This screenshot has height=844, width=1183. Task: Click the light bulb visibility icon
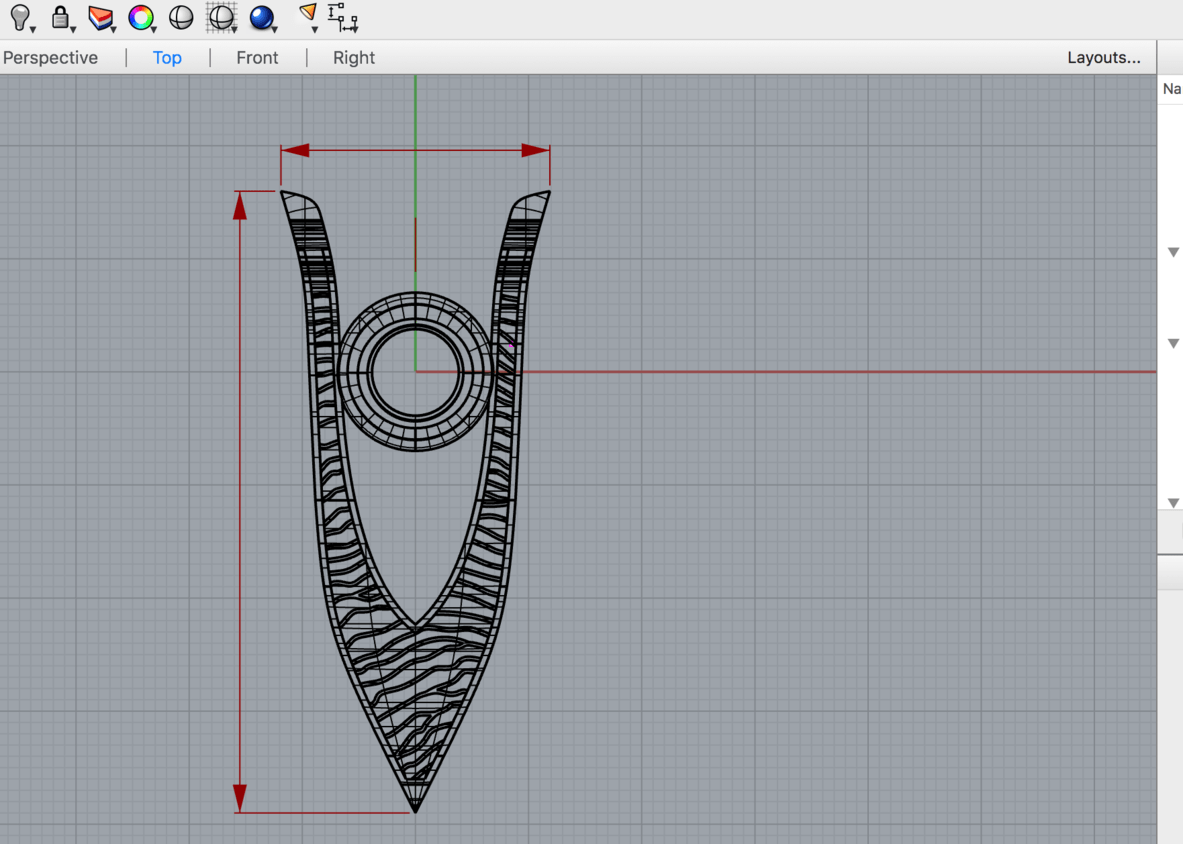coord(20,17)
